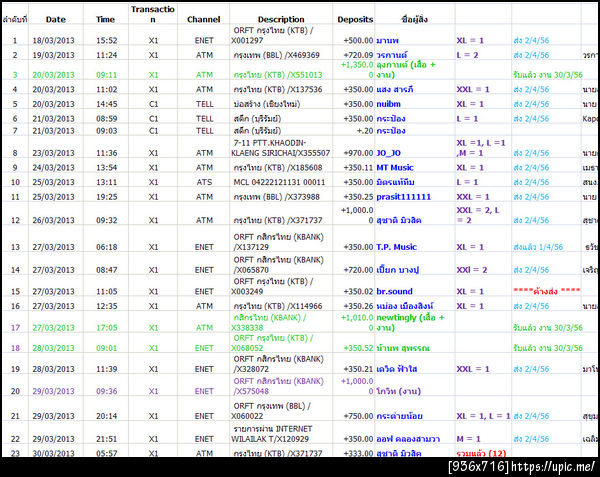Screen dimensions: 600x477
Task: Click name cell T.P. Music
Action: tap(396, 247)
